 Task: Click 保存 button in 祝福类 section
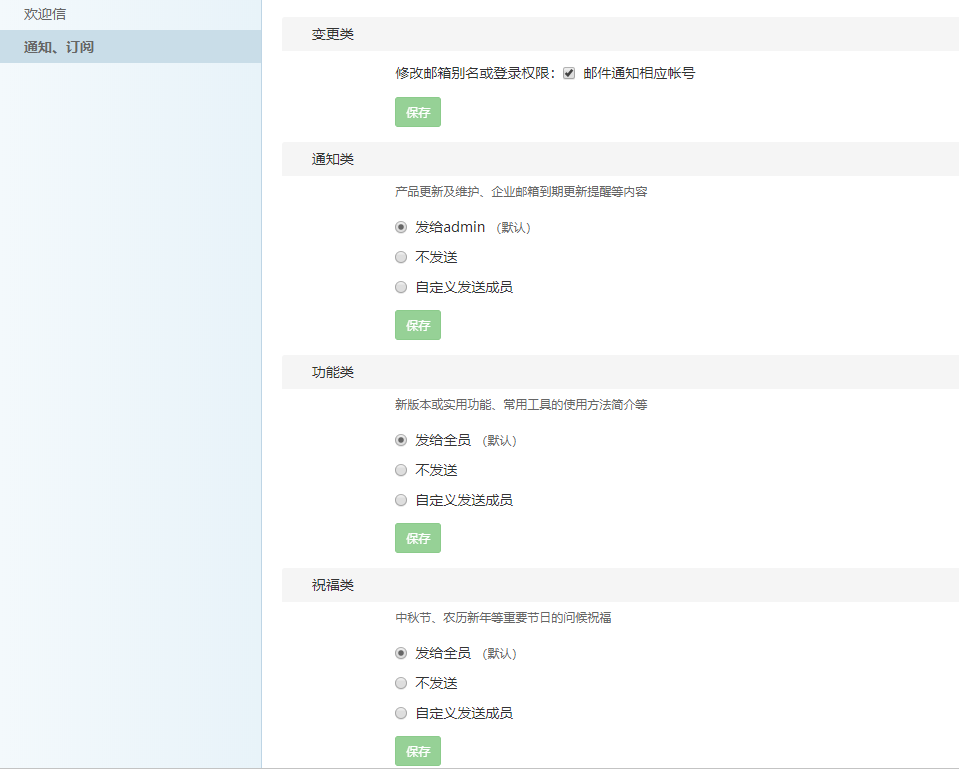click(417, 751)
